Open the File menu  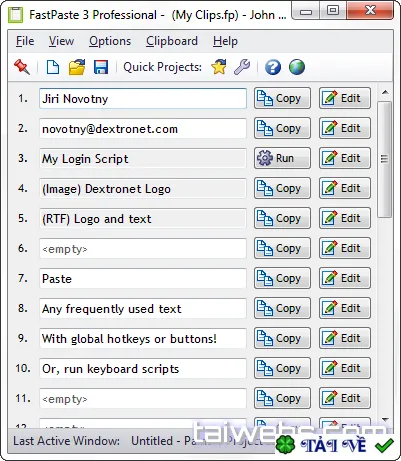pyautogui.click(x=25, y=41)
